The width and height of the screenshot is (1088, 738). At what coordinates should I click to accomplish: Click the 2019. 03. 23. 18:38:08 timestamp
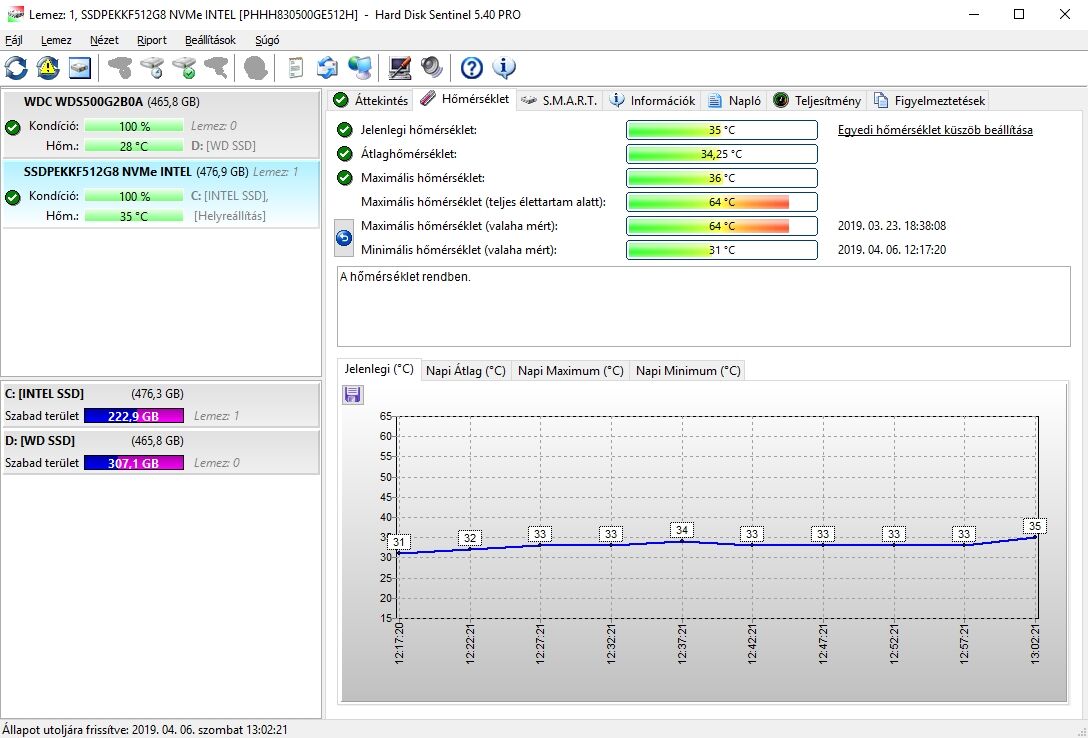click(x=892, y=226)
